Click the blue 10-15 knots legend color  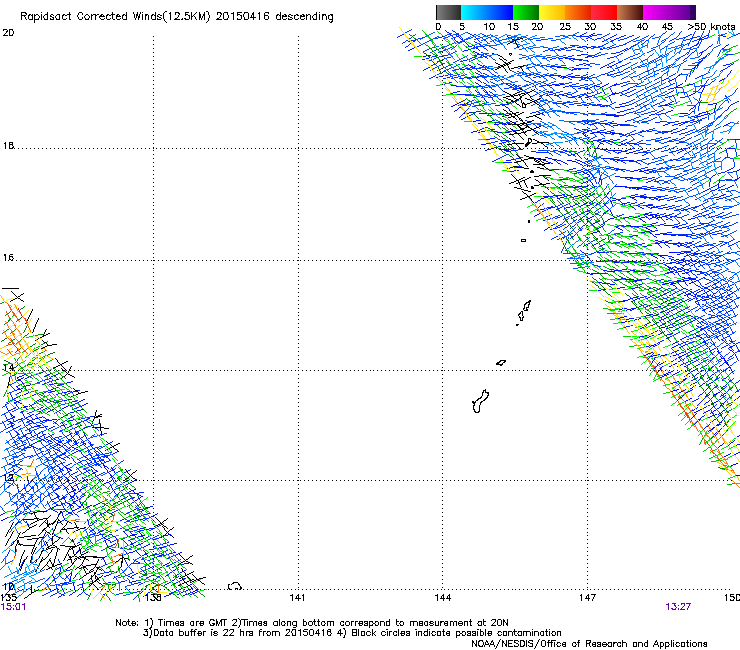(x=500, y=12)
